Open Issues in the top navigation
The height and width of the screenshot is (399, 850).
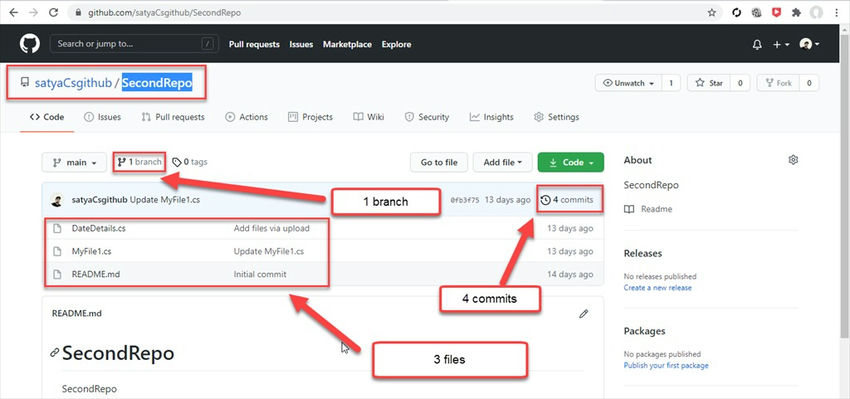point(301,44)
